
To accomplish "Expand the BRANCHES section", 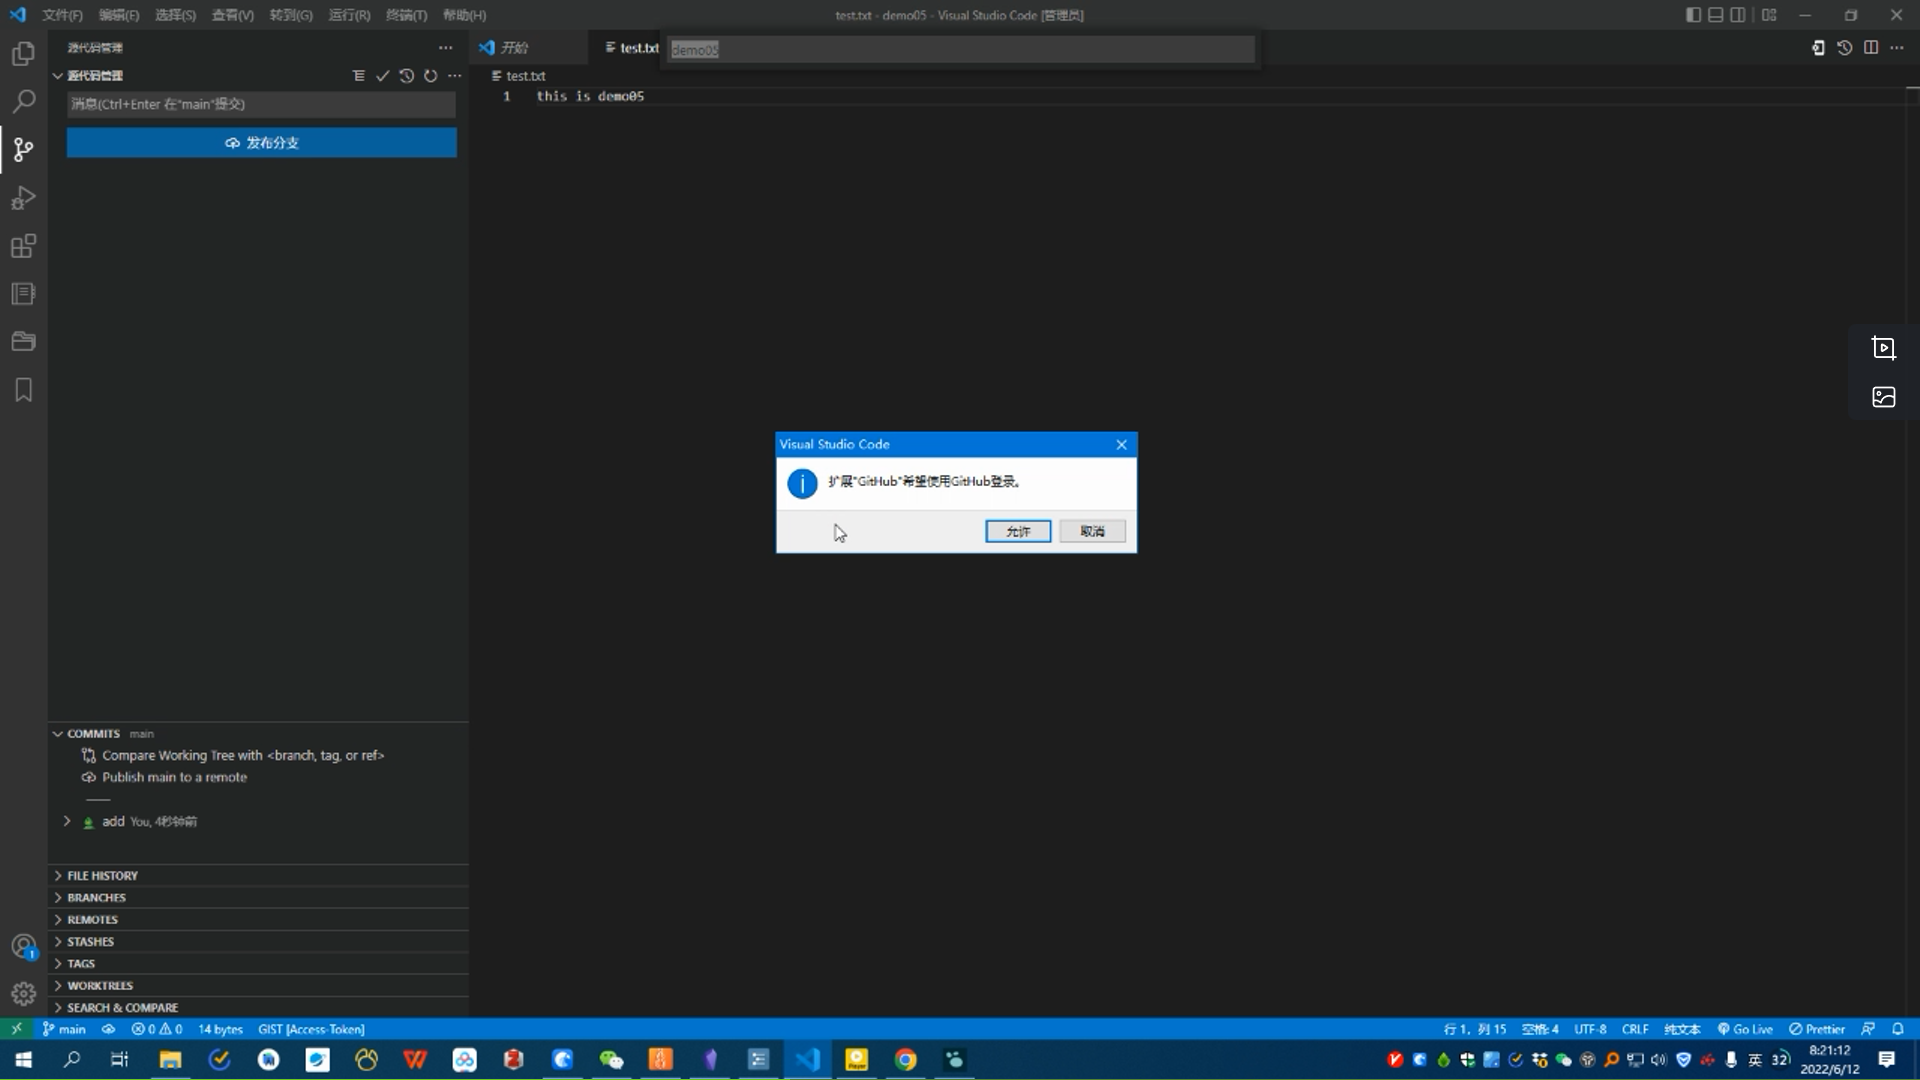I will pyautogui.click(x=96, y=897).
